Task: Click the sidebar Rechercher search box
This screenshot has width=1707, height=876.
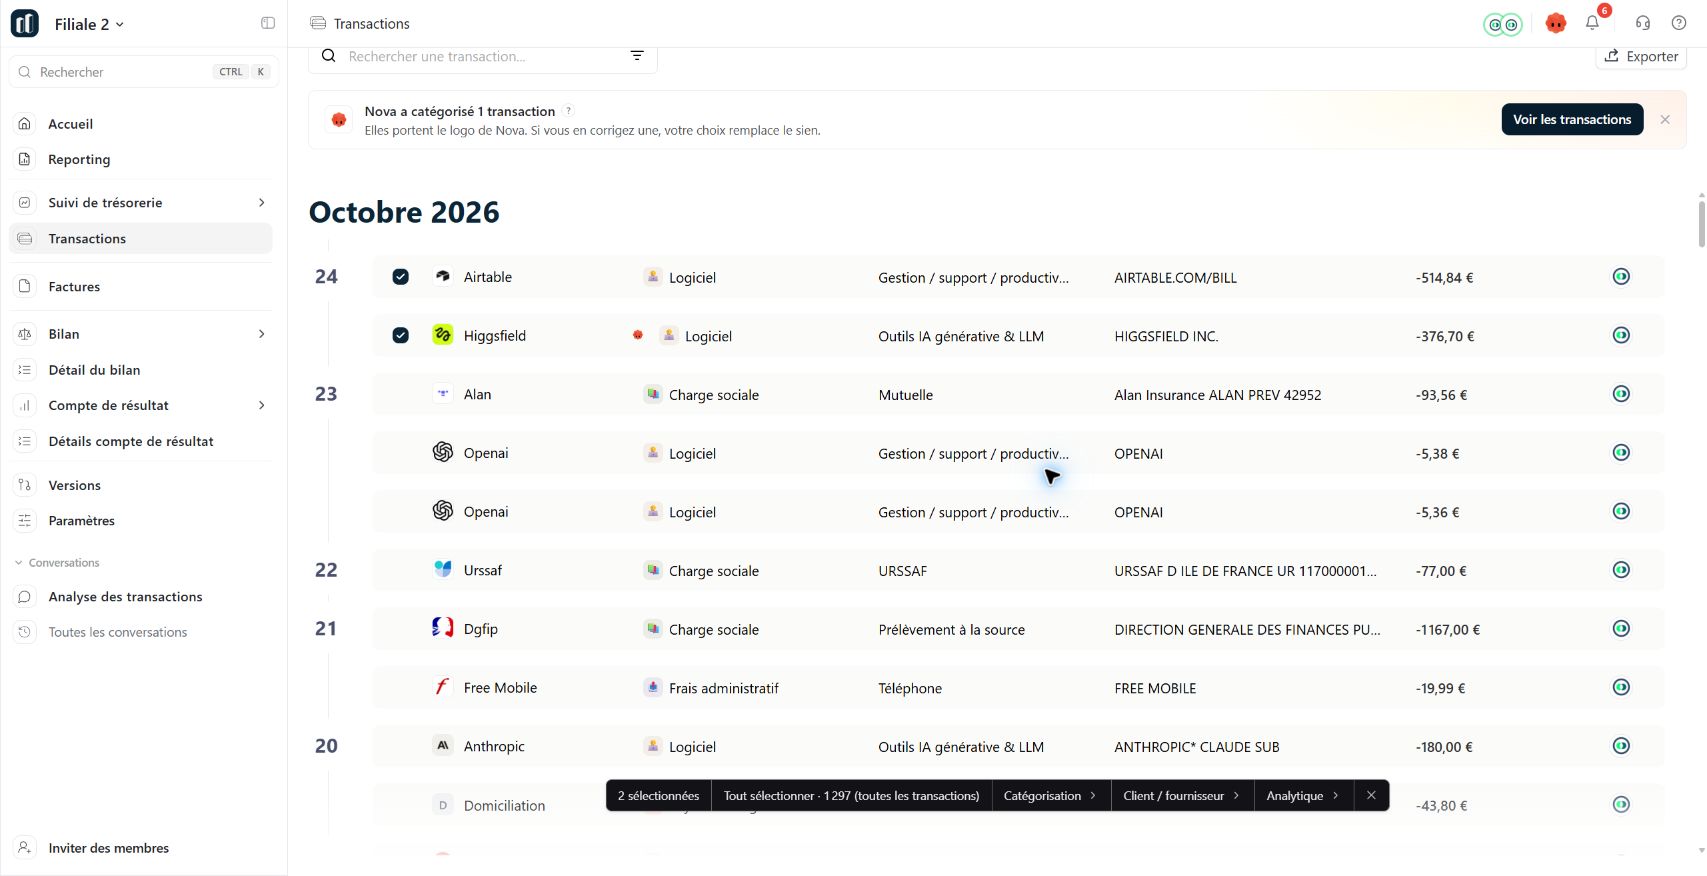Action: [x=144, y=72]
